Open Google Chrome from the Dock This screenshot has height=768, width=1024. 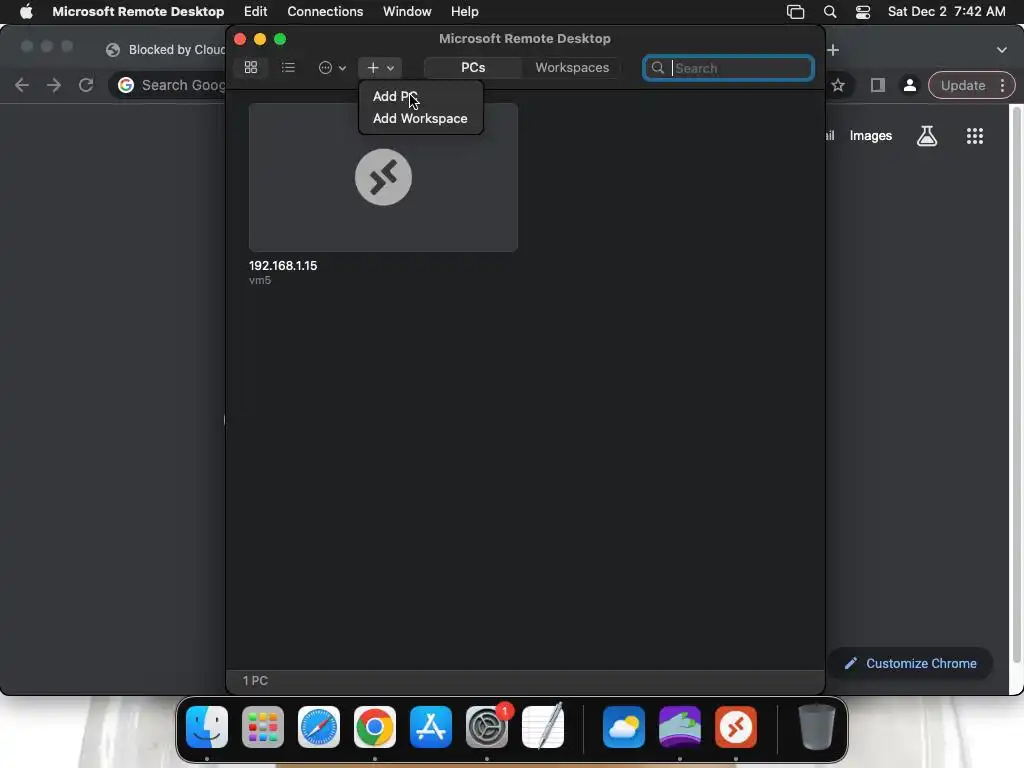click(375, 727)
